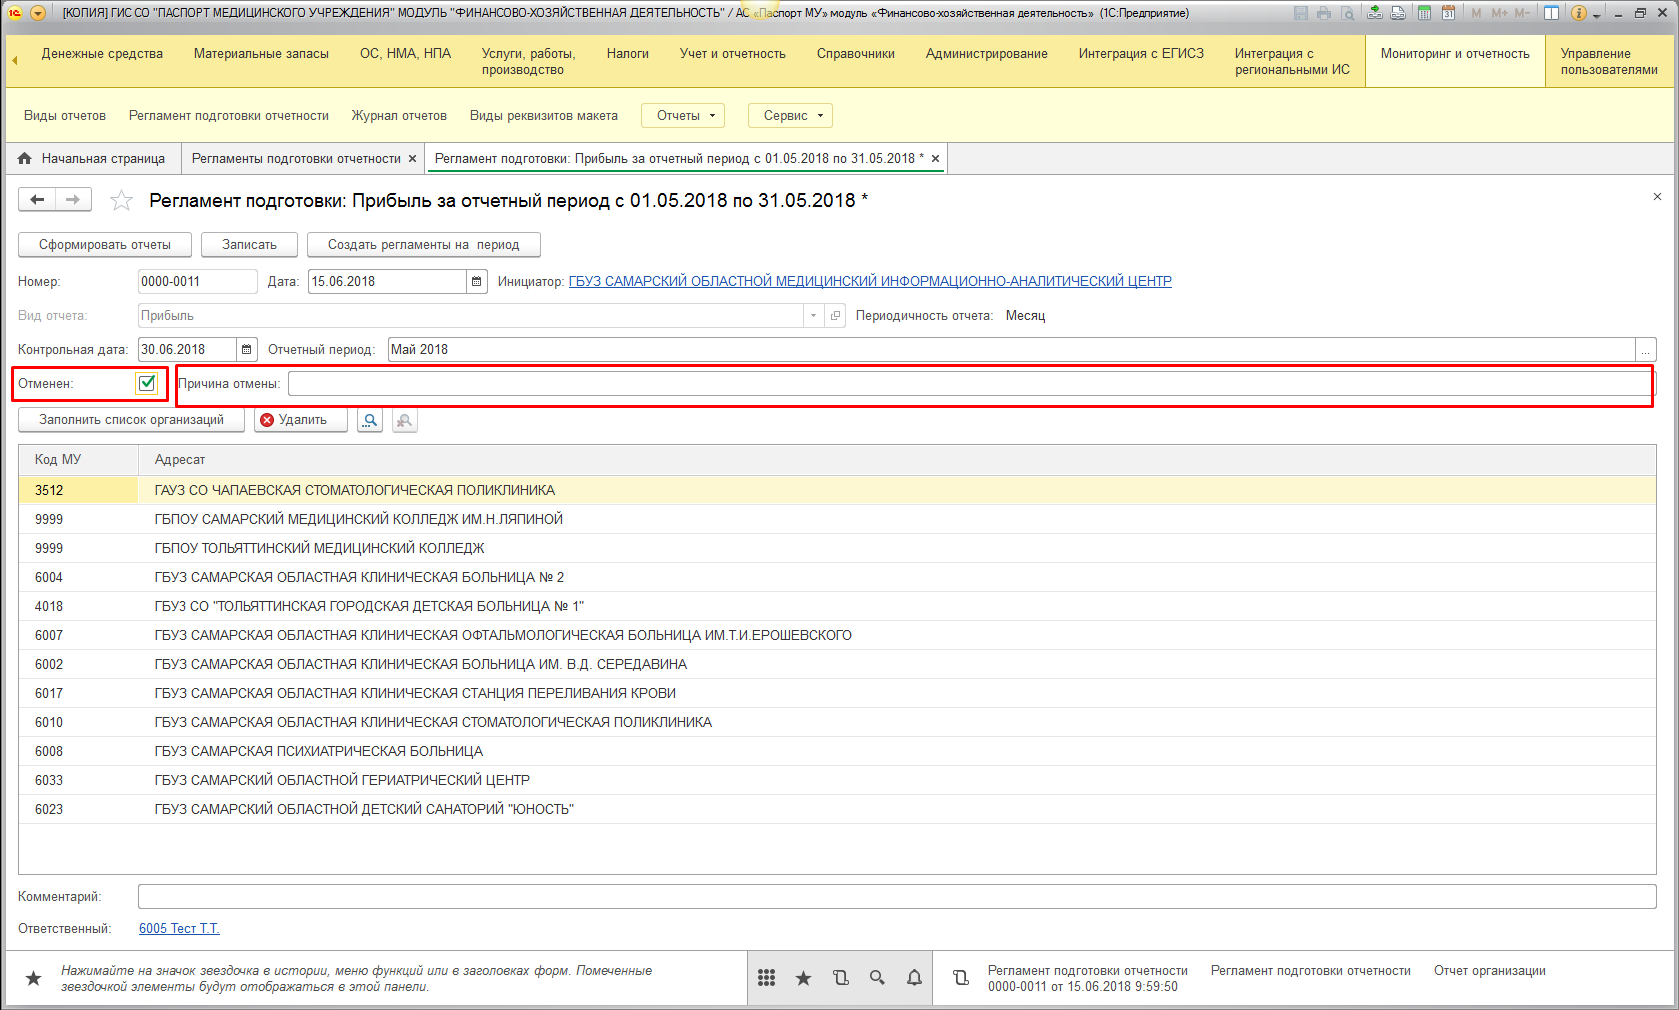1679x1010 pixels.
Task: Go back with the left arrow button
Action: coord(37,200)
